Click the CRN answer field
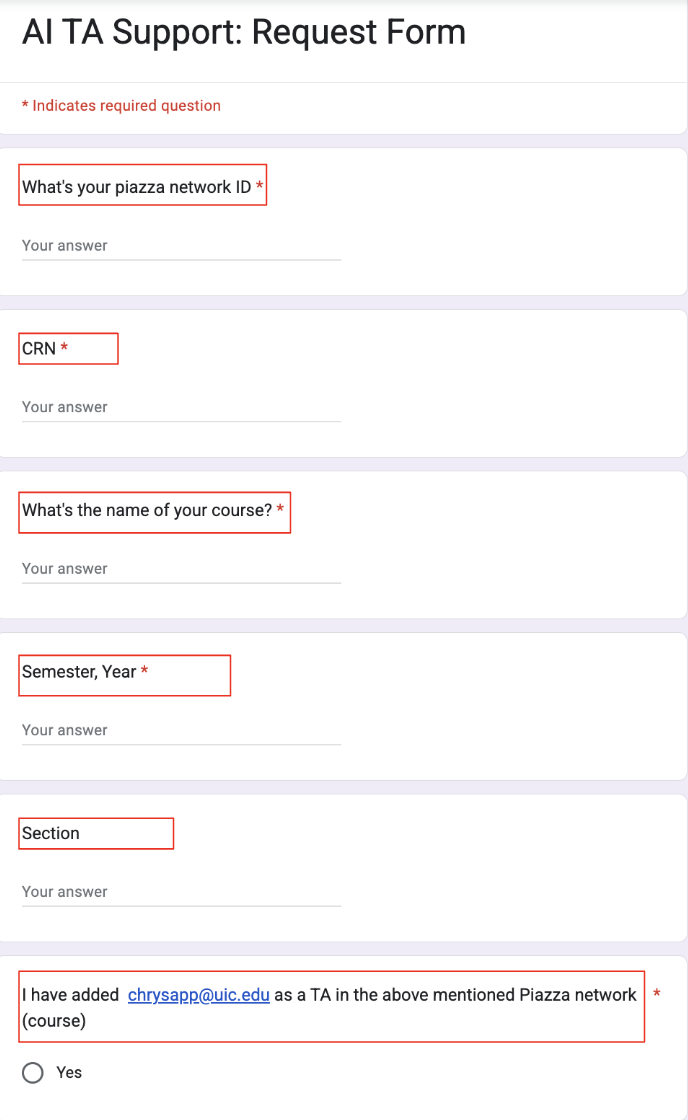 click(x=180, y=406)
